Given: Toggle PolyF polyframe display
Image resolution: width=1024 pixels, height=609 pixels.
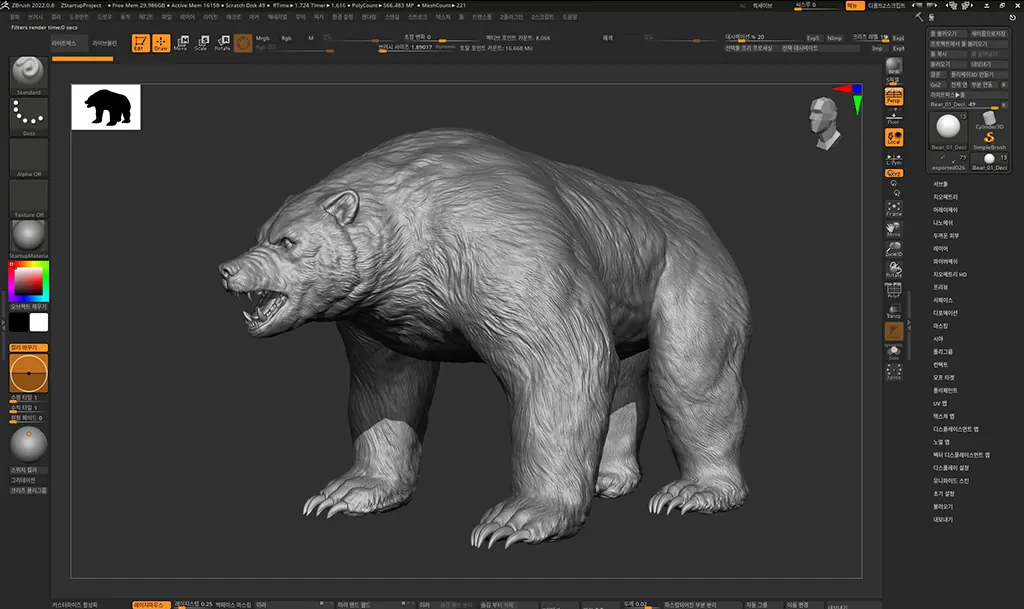Looking at the screenshot, I should [x=894, y=290].
